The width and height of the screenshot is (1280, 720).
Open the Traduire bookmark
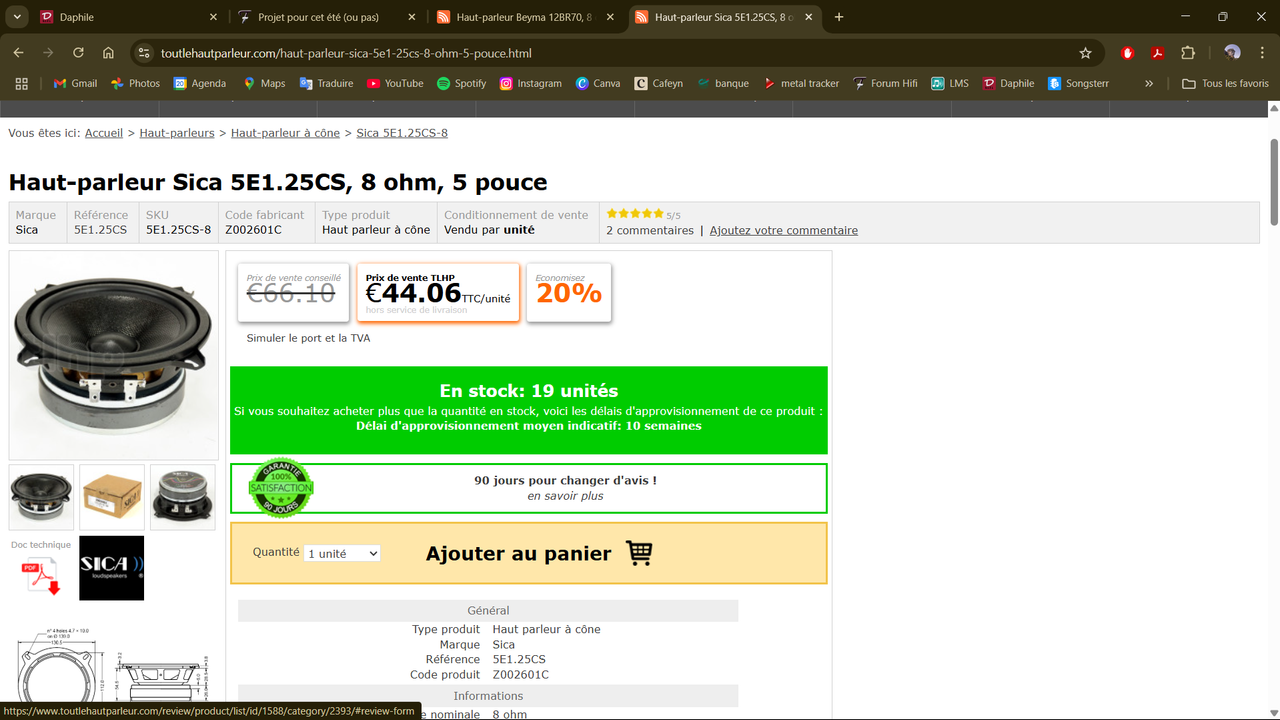(326, 83)
